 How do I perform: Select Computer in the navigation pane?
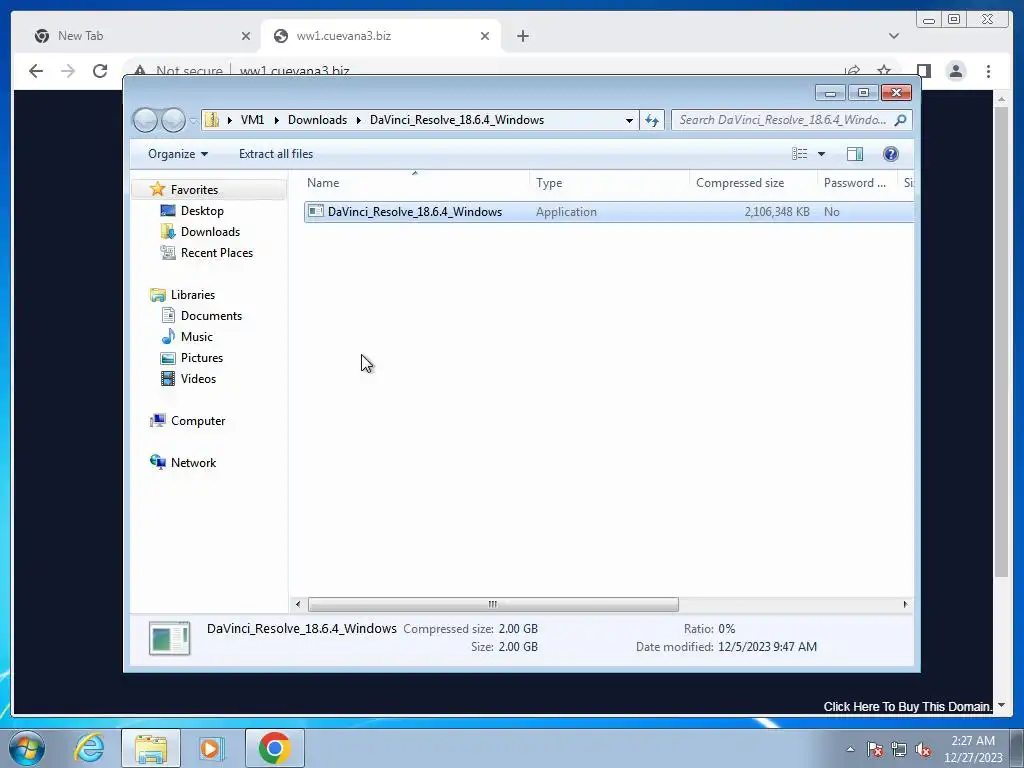(198, 421)
